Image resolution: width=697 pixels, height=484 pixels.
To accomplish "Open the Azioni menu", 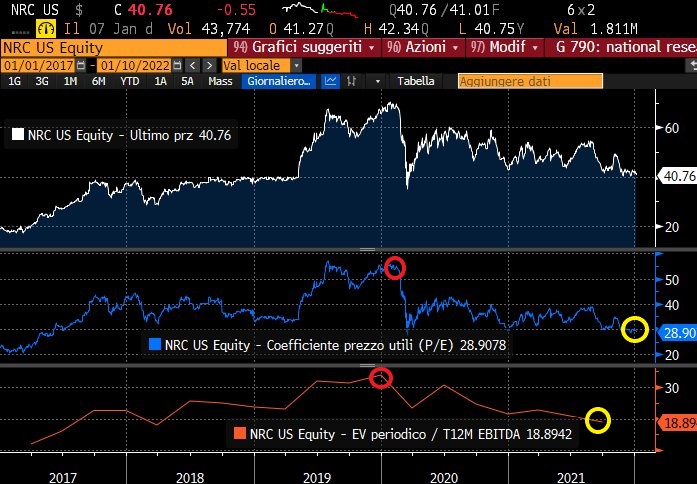I will 422,47.
